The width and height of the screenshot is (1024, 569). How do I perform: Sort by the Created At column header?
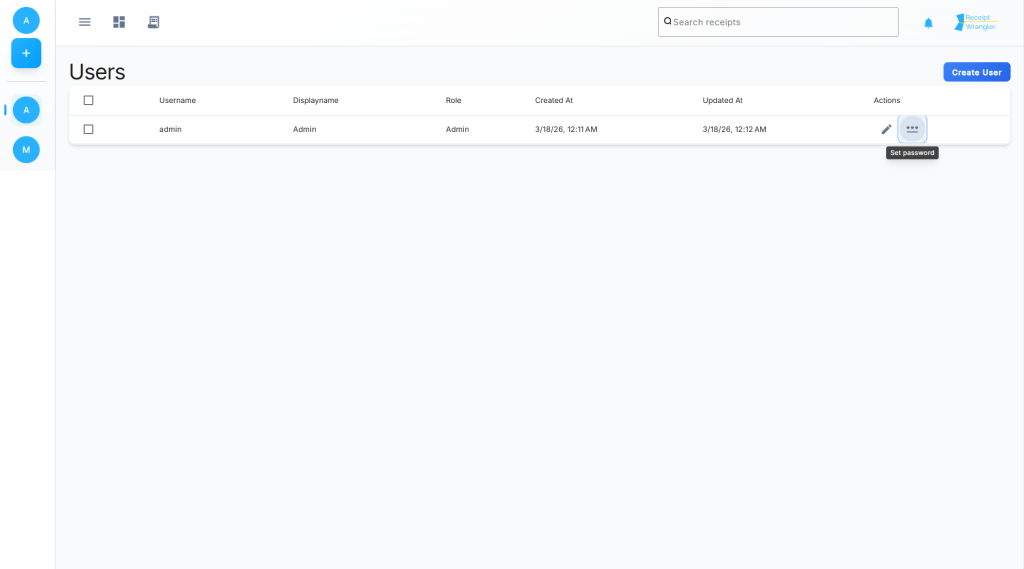click(553, 100)
